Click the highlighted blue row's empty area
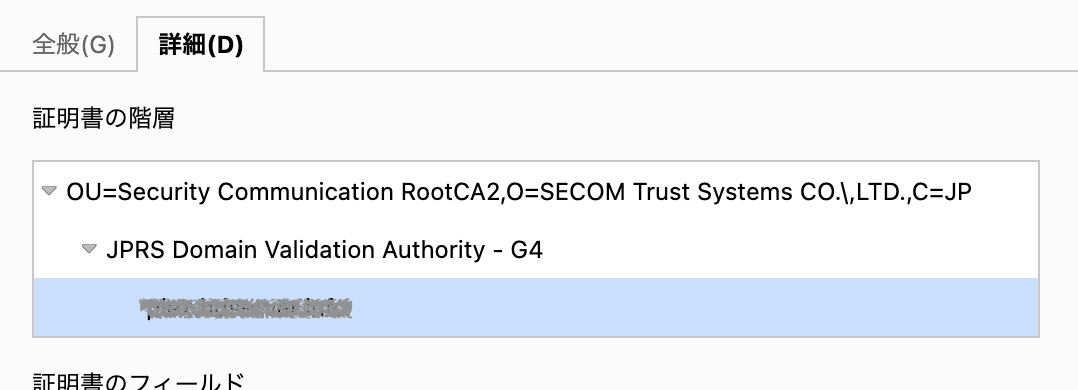Viewport: 1078px width, 390px height. coord(688,308)
